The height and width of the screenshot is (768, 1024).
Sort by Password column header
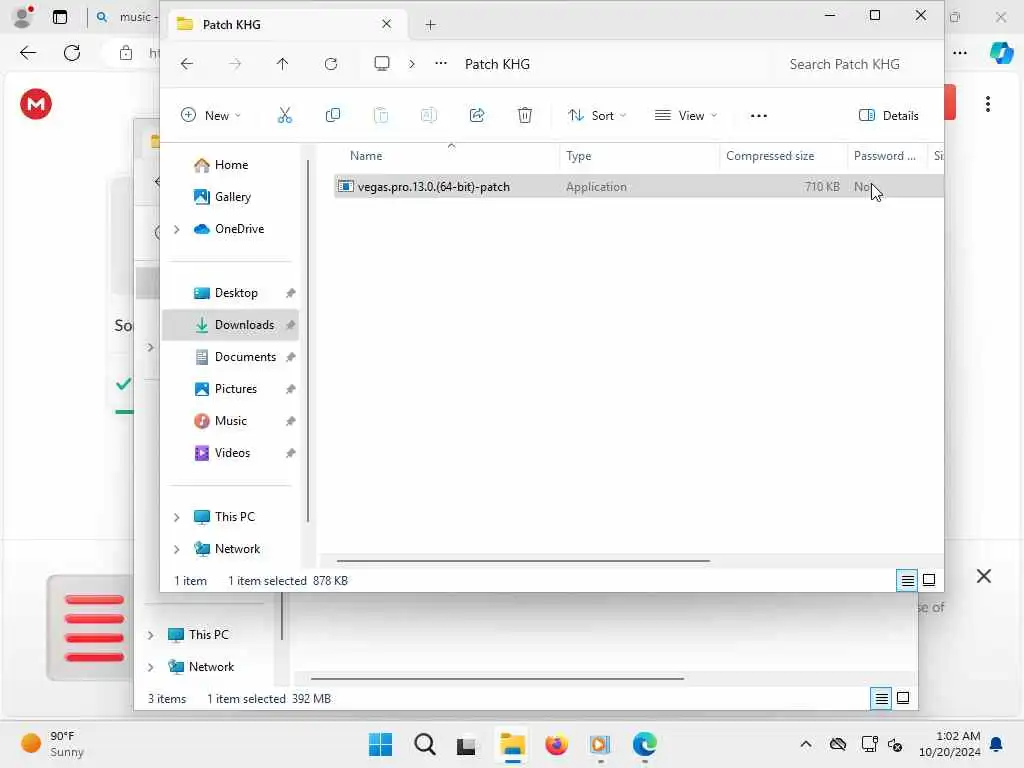(887, 156)
